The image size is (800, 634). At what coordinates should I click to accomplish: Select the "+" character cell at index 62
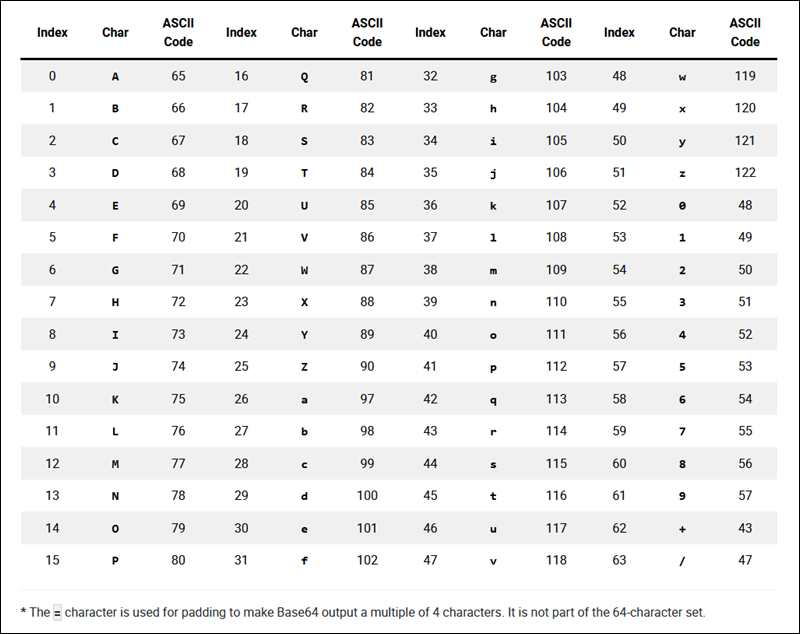[682, 528]
